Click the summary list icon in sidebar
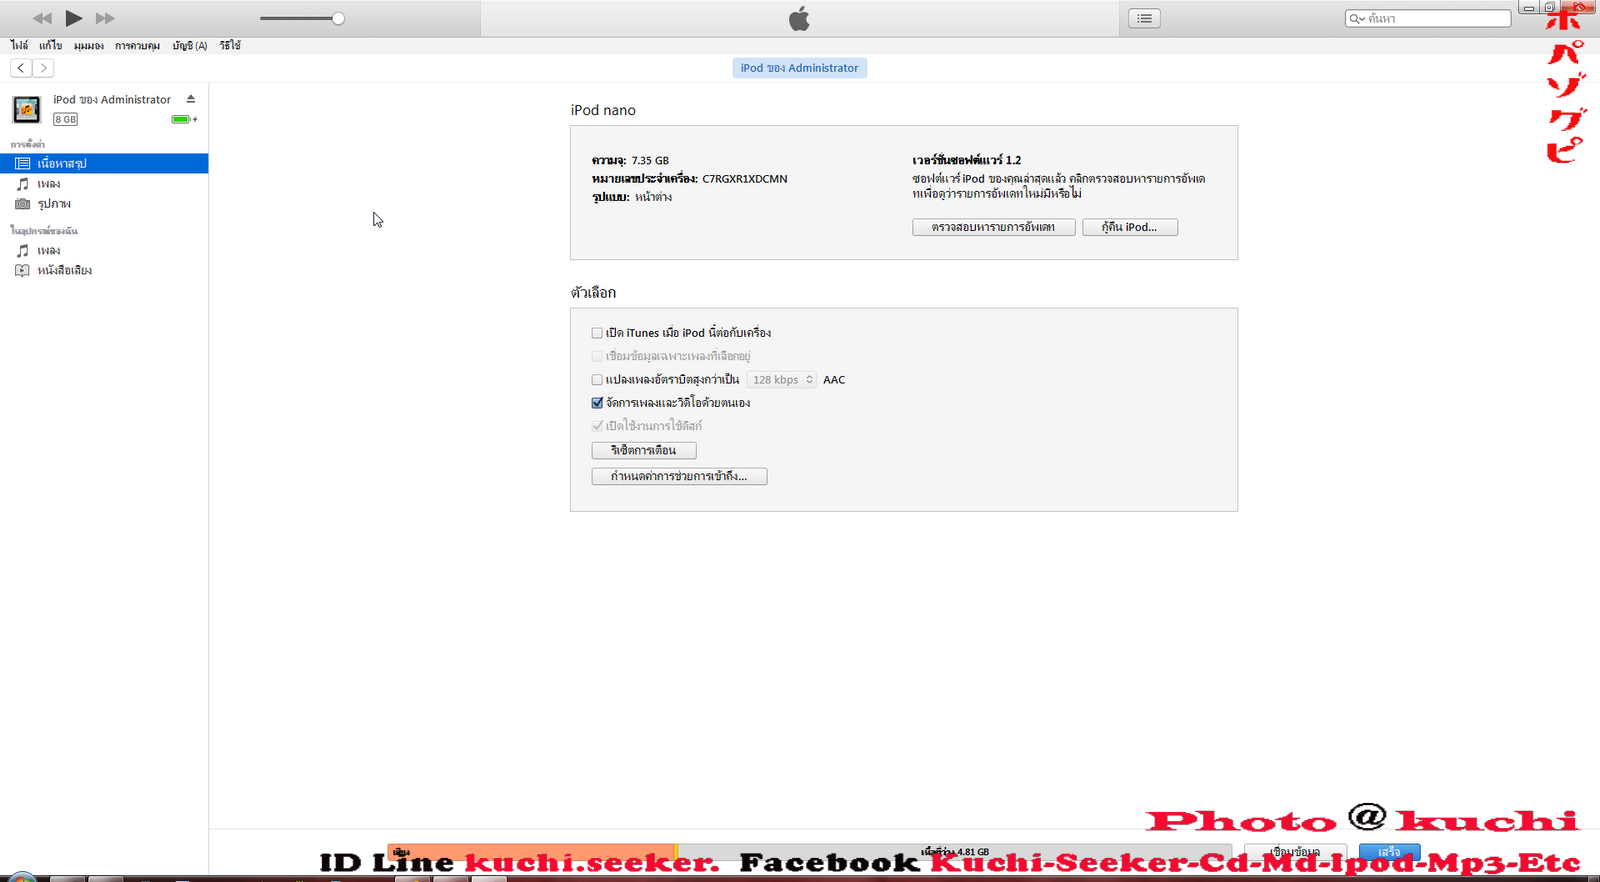 coord(22,163)
